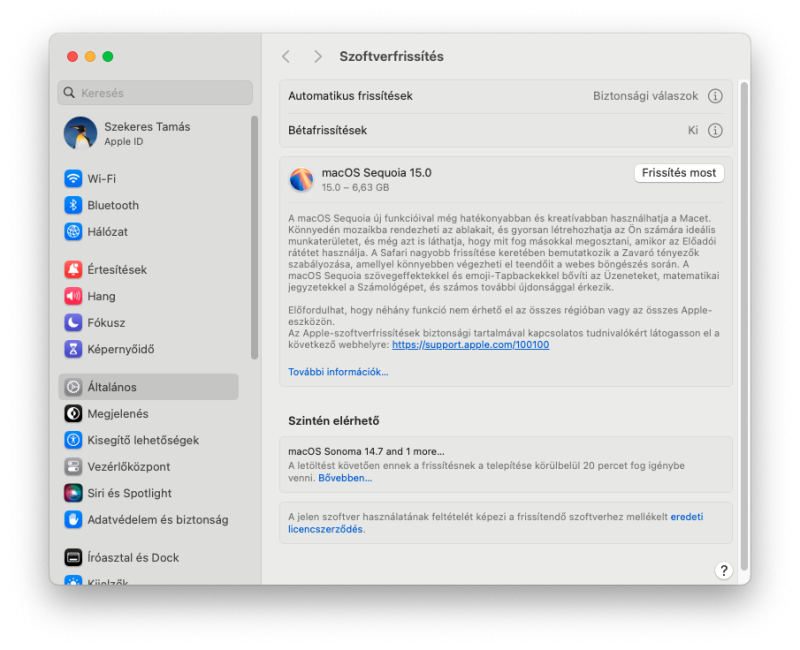Click the Szoftverfrissítés page title
This screenshot has height=650, width=800.
tap(392, 57)
